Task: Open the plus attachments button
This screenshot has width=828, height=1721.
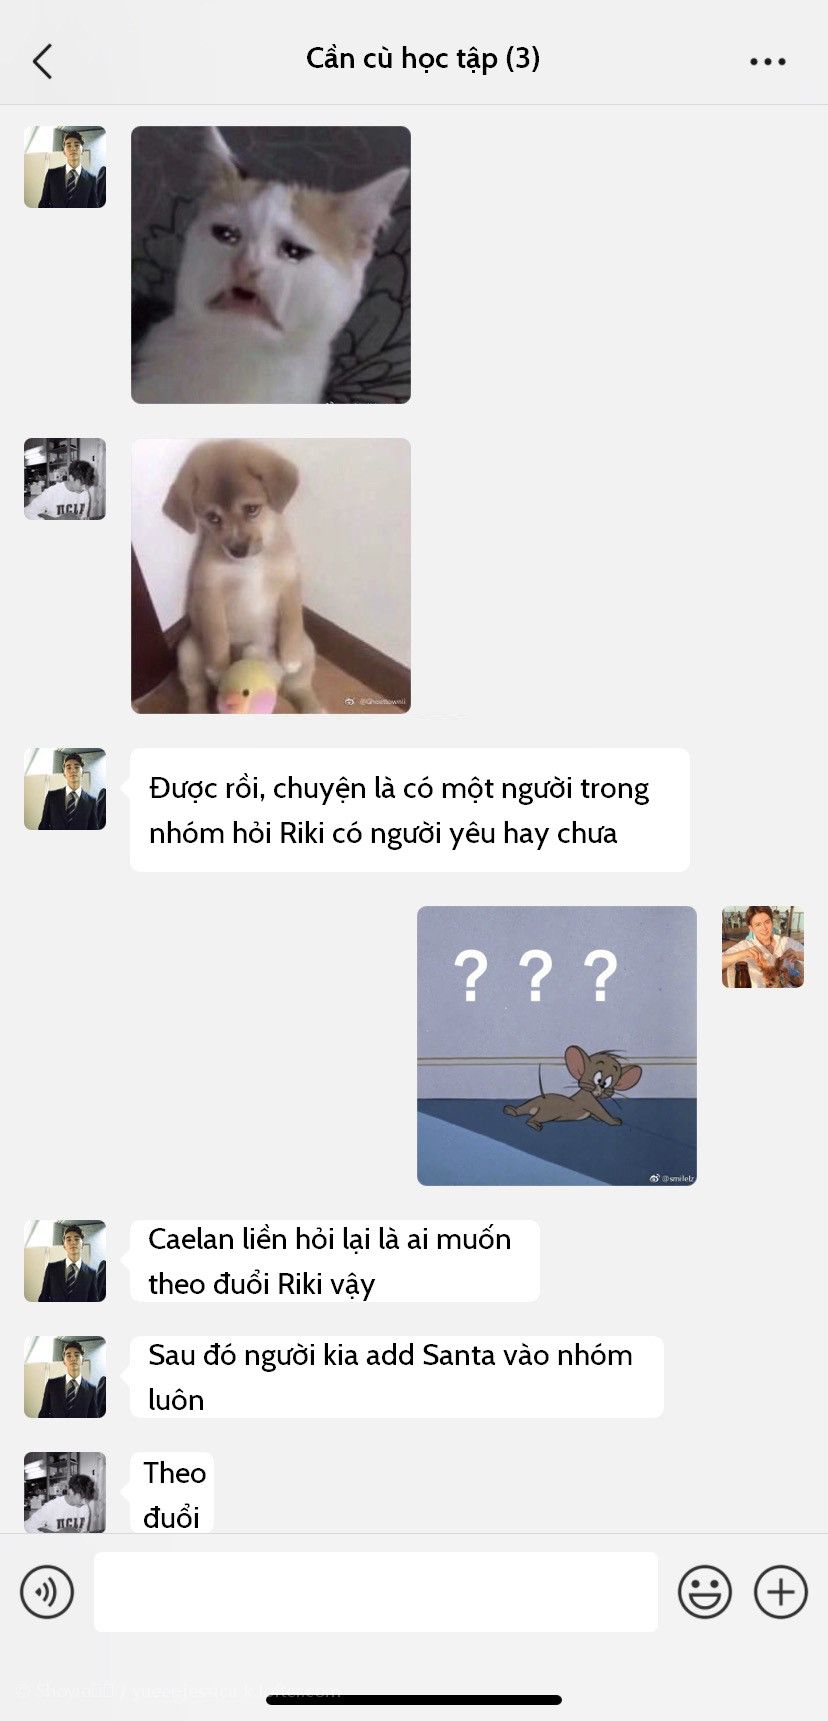Action: tap(781, 1591)
